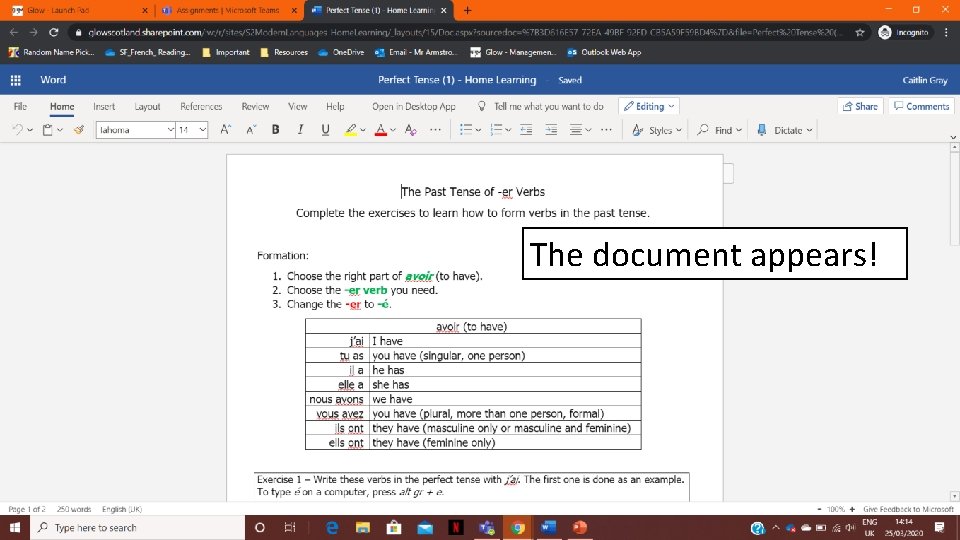Expand the Dictate options arrow
Viewport: 960px width, 540px height.
tap(809, 130)
